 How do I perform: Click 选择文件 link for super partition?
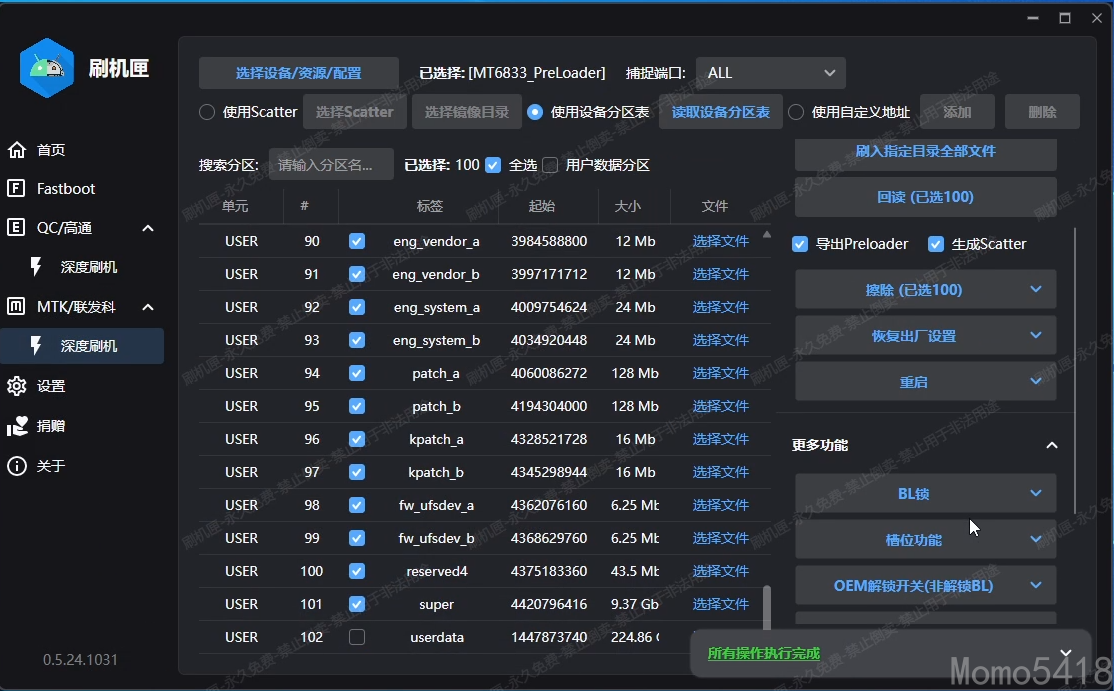(720, 604)
